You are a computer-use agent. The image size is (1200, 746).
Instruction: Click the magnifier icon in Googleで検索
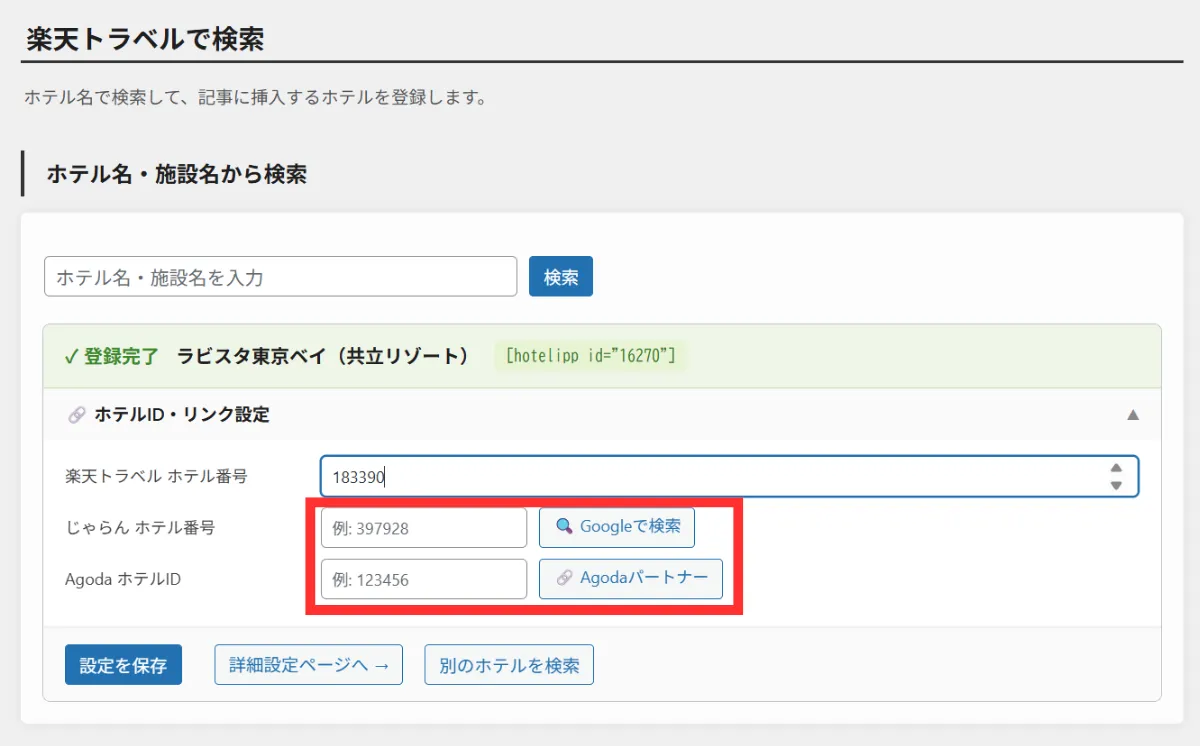click(564, 527)
